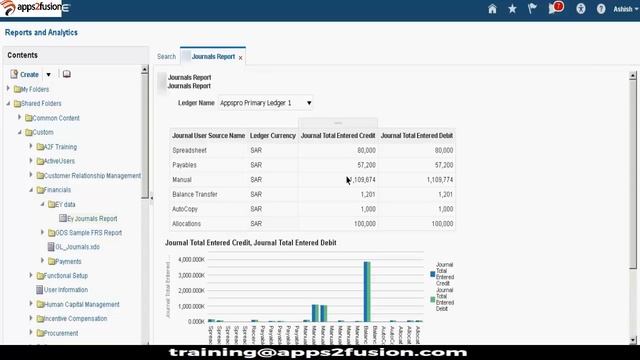Click the apps2fusion logo

pos(31,8)
